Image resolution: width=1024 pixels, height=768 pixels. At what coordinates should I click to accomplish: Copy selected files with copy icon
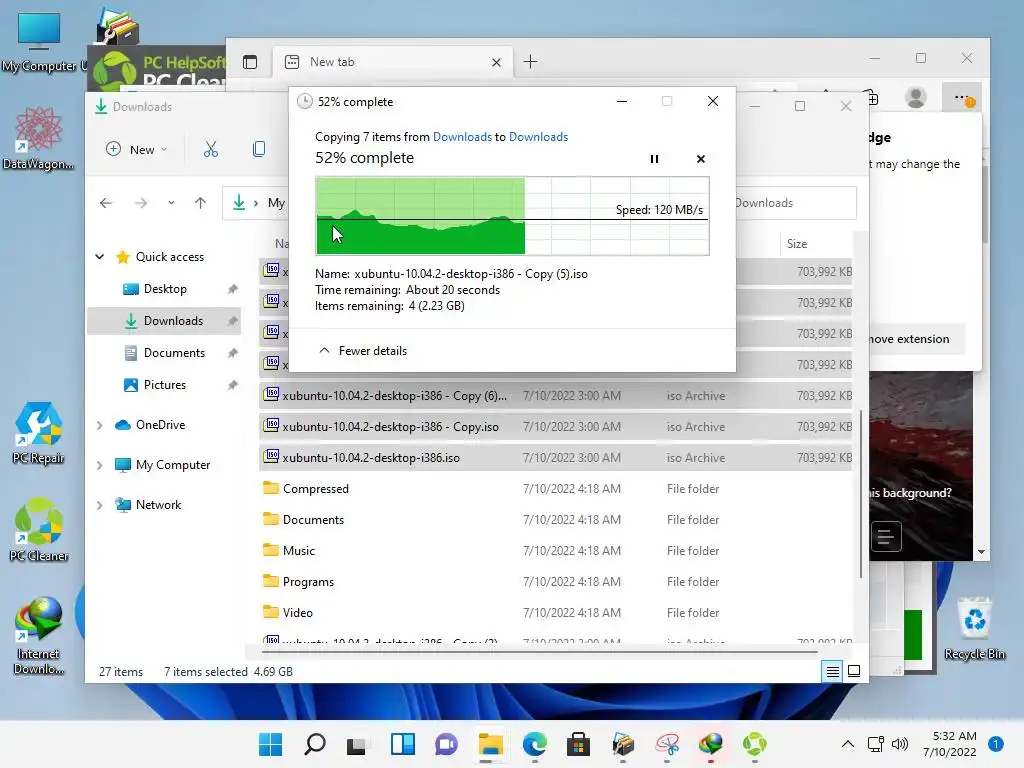259,150
